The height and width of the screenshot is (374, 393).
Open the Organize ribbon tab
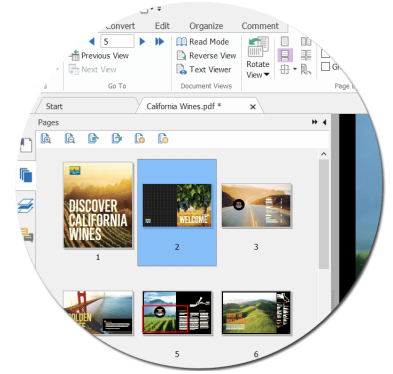tap(206, 26)
